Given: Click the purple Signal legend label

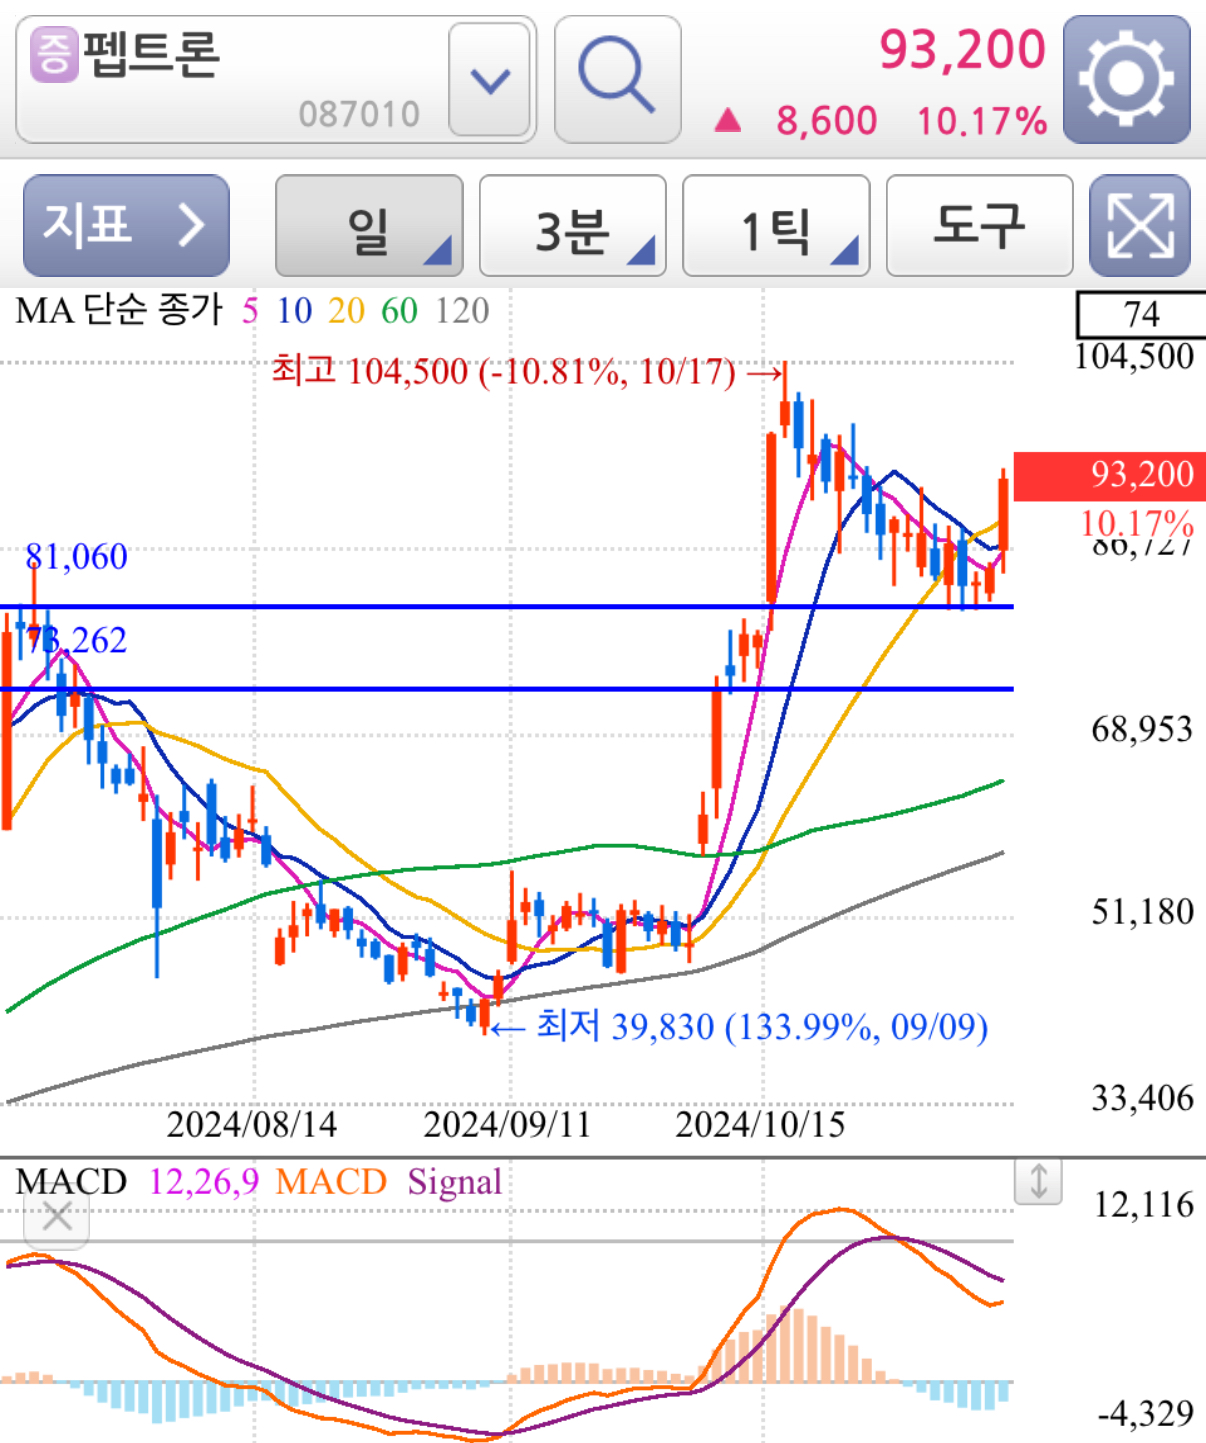Looking at the screenshot, I should point(454,1183).
